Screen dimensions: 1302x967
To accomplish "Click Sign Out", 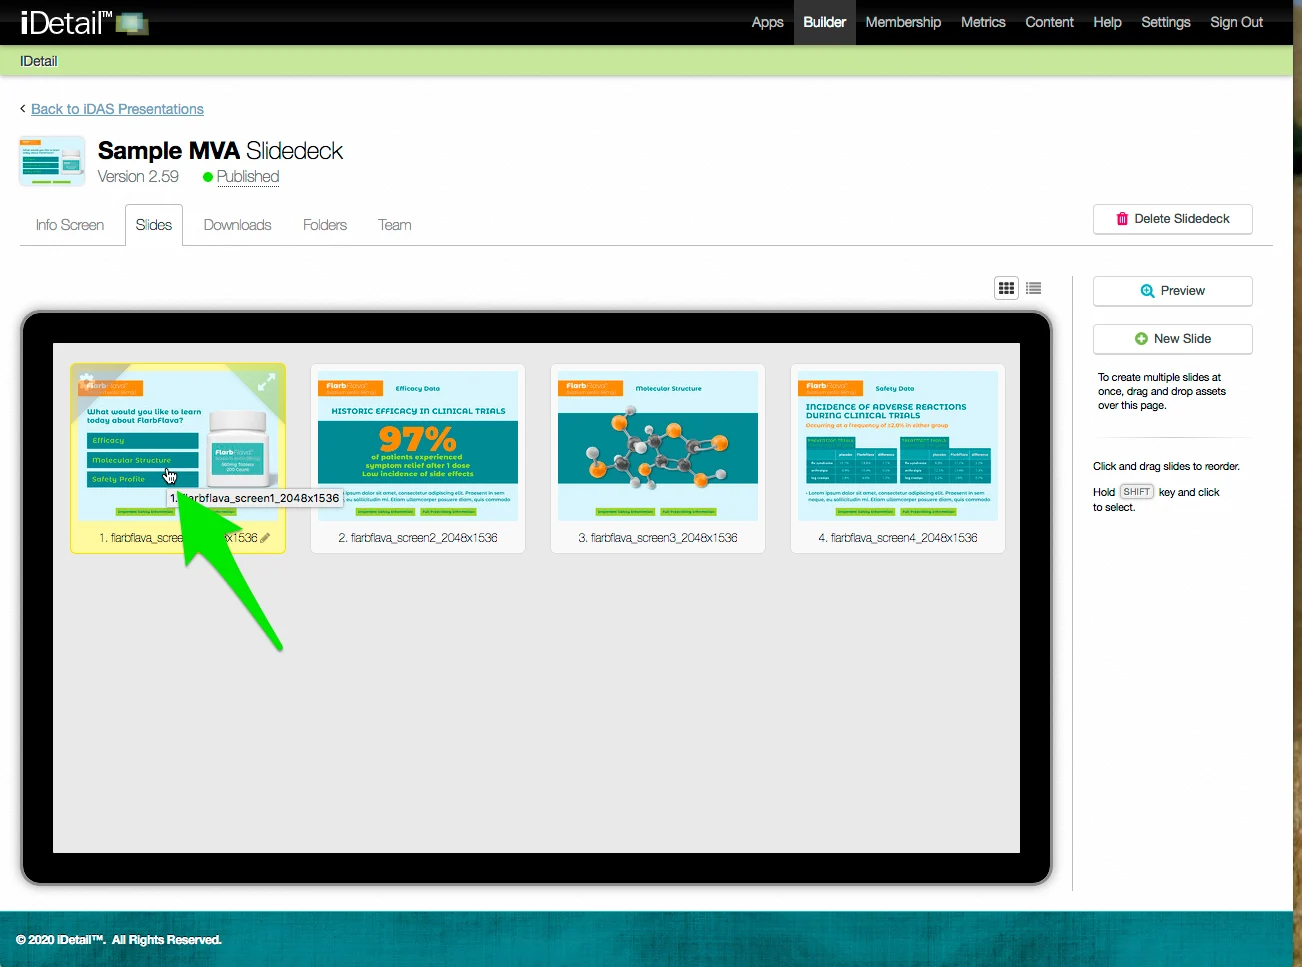I will pos(1237,22).
